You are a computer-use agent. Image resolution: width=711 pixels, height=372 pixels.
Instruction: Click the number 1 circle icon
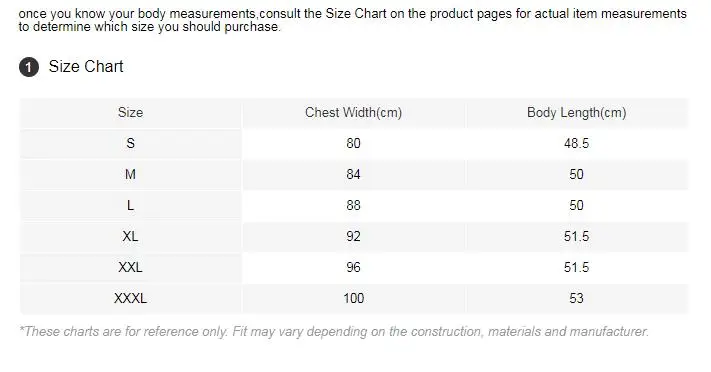pyautogui.click(x=29, y=67)
